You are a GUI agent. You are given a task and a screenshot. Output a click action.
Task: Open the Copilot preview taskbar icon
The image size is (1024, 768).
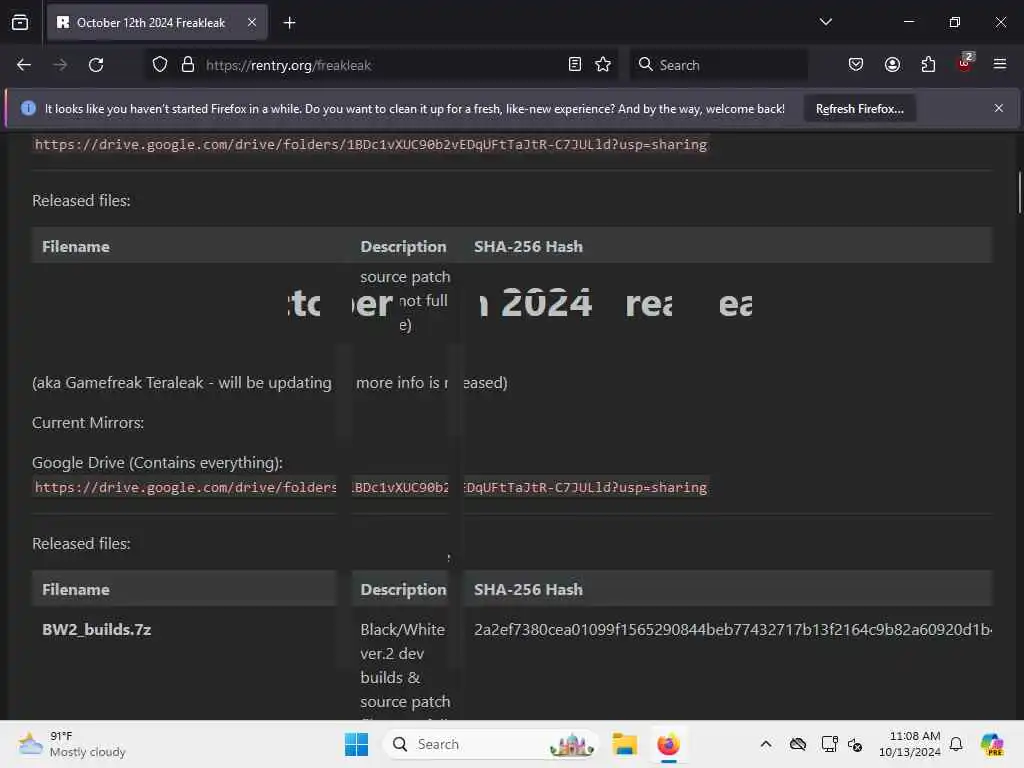tap(992, 744)
